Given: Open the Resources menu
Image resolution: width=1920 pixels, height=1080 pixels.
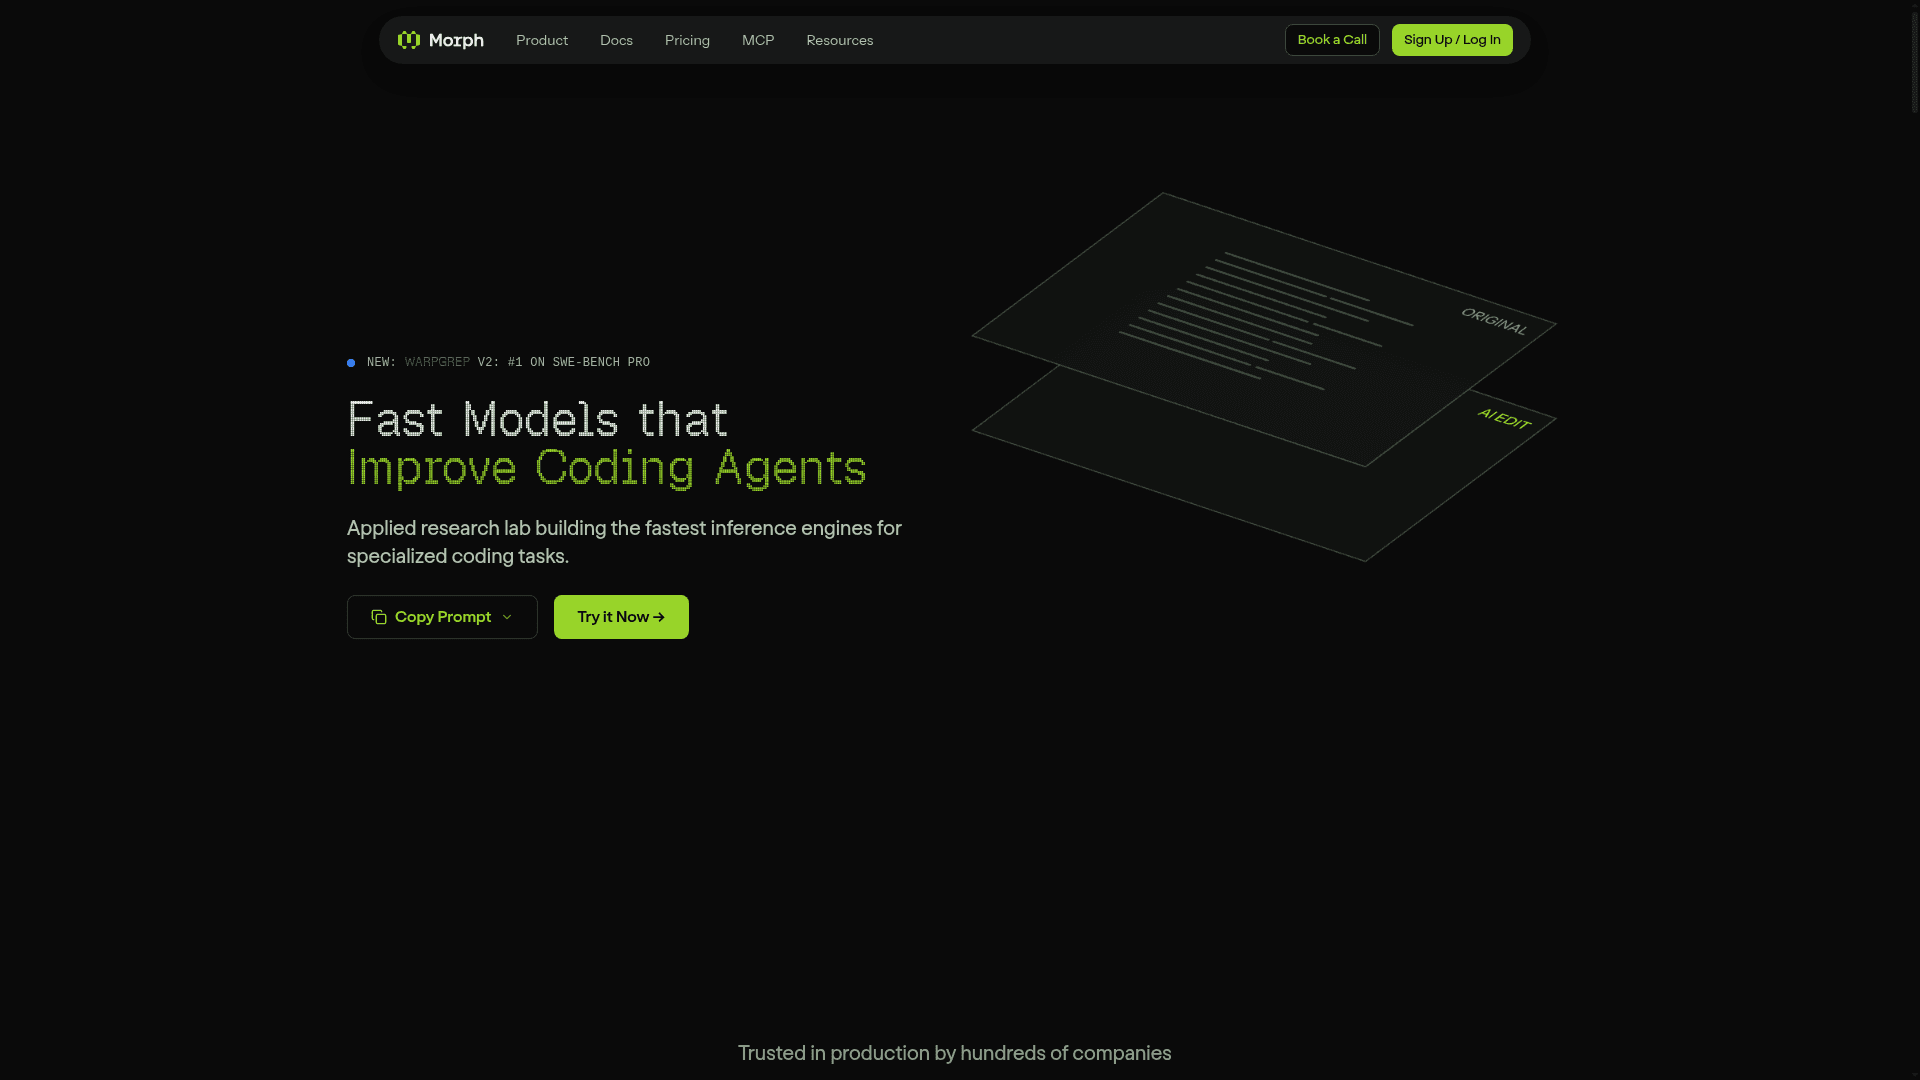Looking at the screenshot, I should tap(840, 40).
